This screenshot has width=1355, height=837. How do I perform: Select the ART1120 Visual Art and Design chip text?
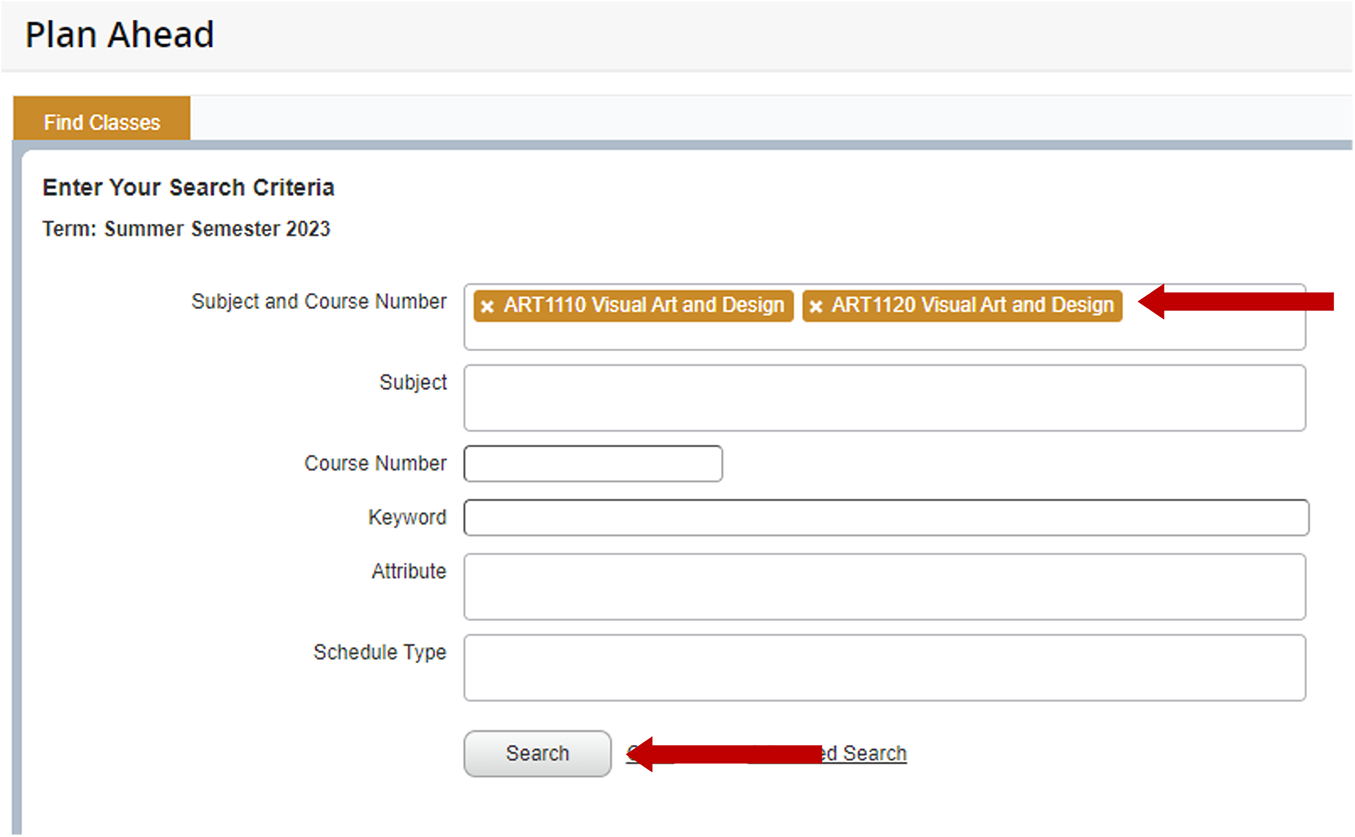(972, 306)
